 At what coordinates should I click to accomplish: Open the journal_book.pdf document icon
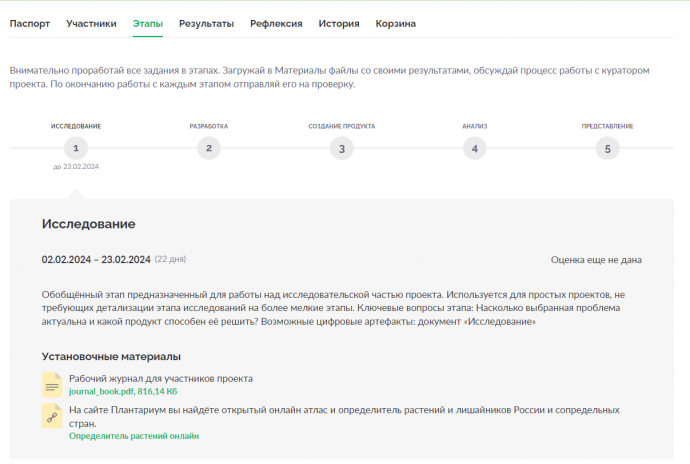[x=52, y=385]
